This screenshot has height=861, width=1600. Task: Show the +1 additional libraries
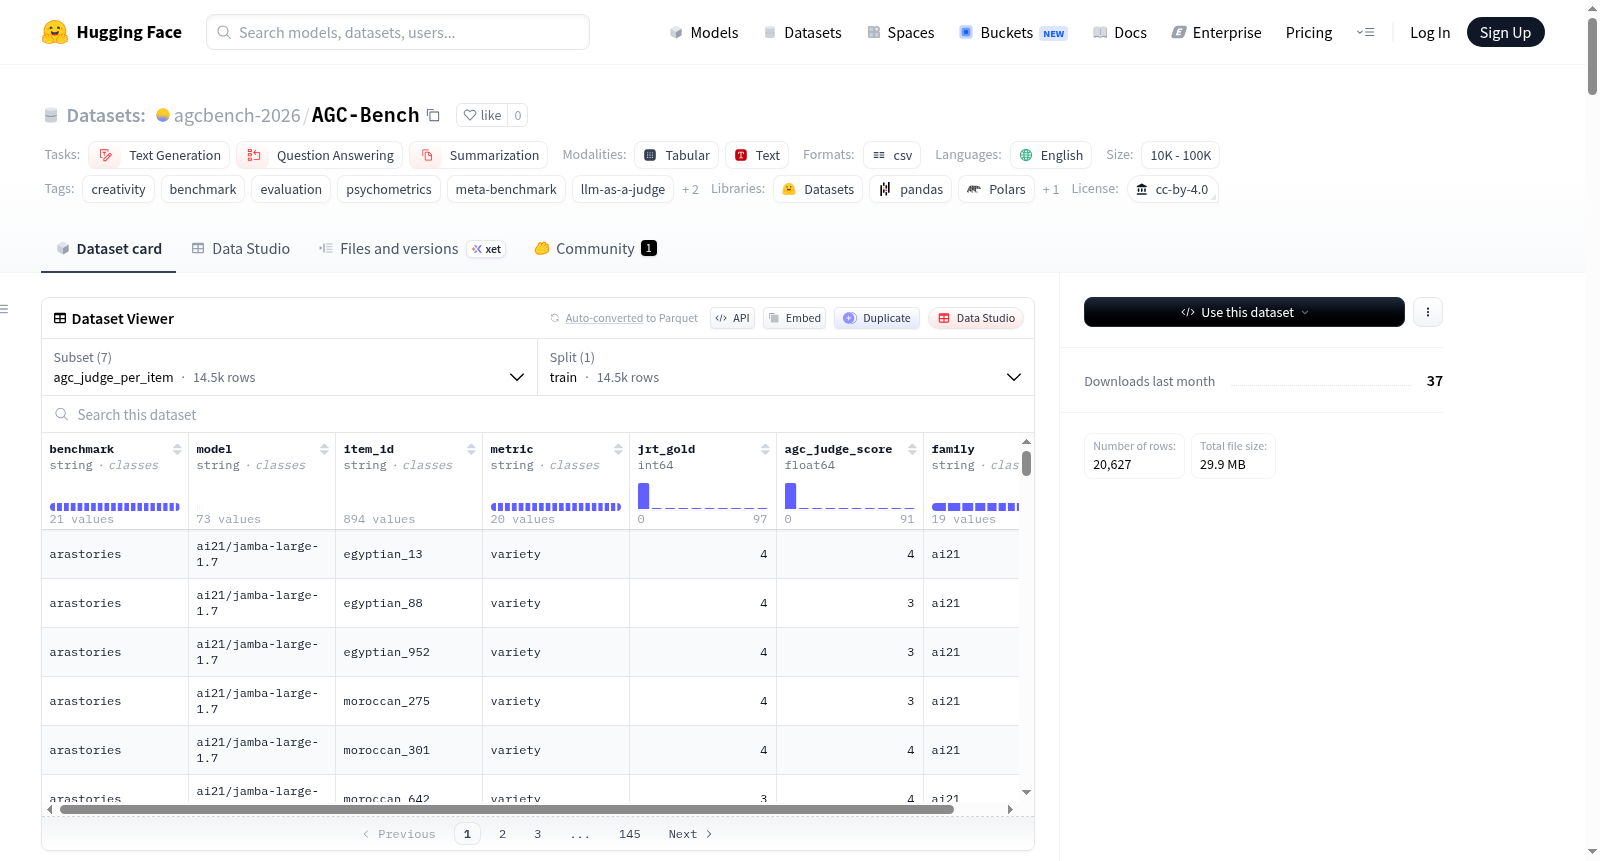pyautogui.click(x=1050, y=189)
